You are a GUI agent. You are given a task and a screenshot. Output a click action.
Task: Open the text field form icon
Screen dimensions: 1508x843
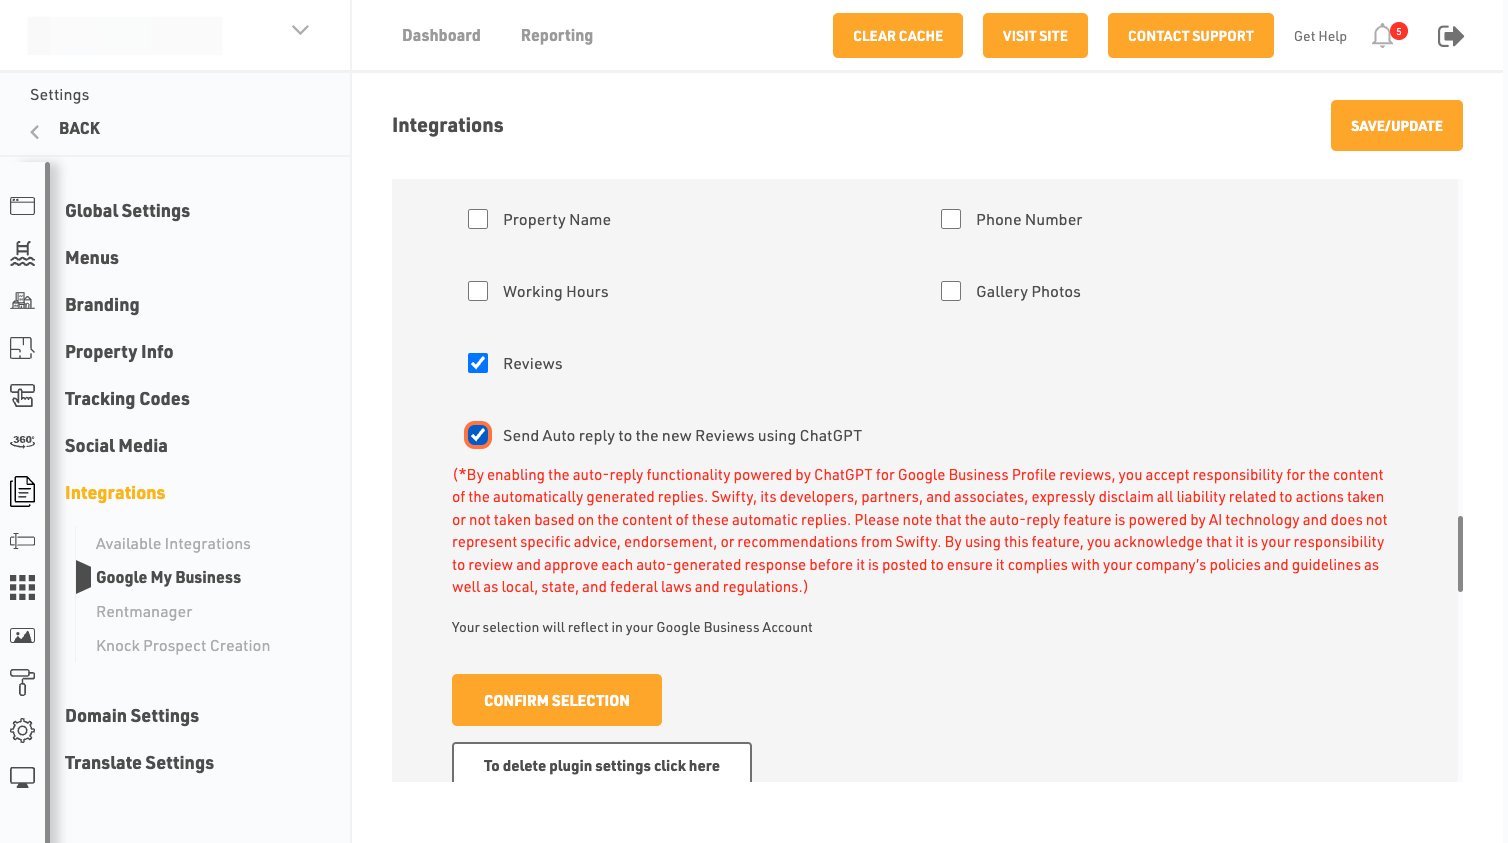point(22,541)
